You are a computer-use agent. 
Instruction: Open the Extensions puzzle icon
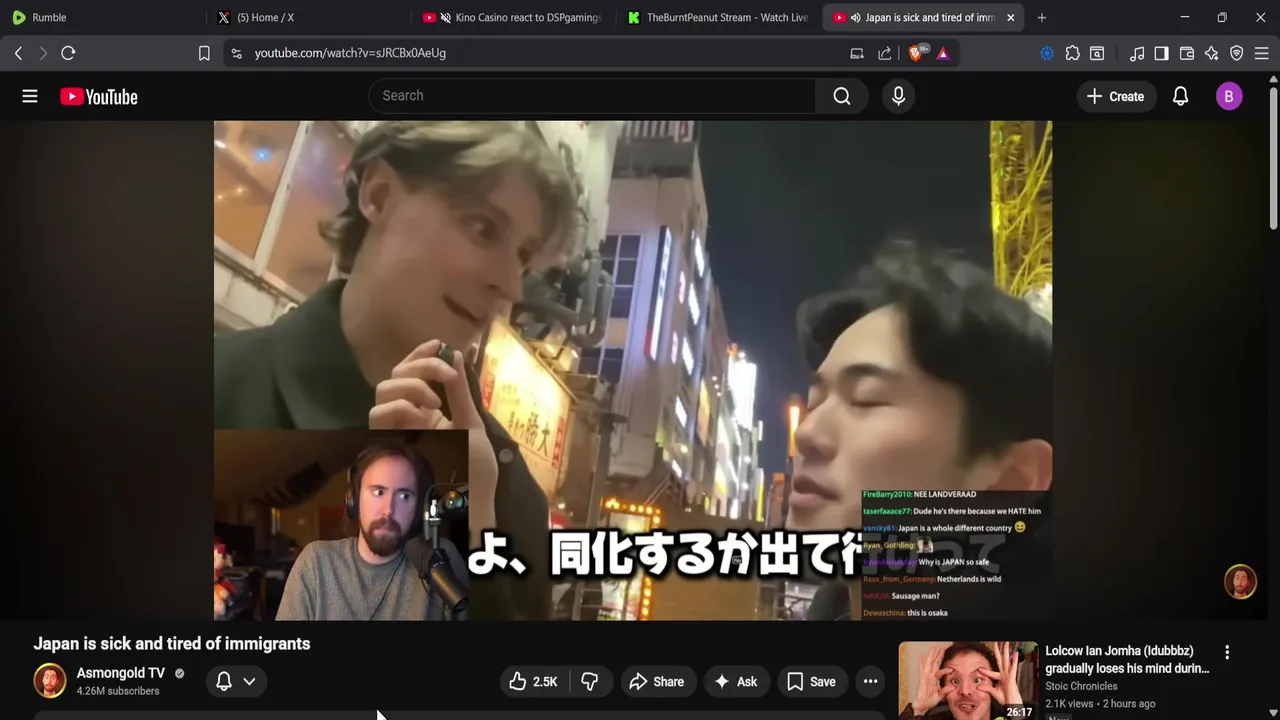(1072, 53)
